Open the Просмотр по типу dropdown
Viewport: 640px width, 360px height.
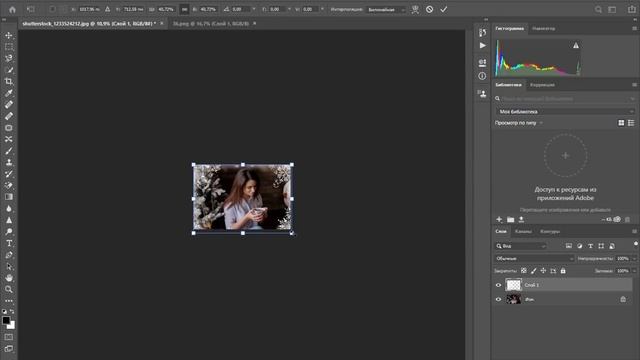coord(519,123)
